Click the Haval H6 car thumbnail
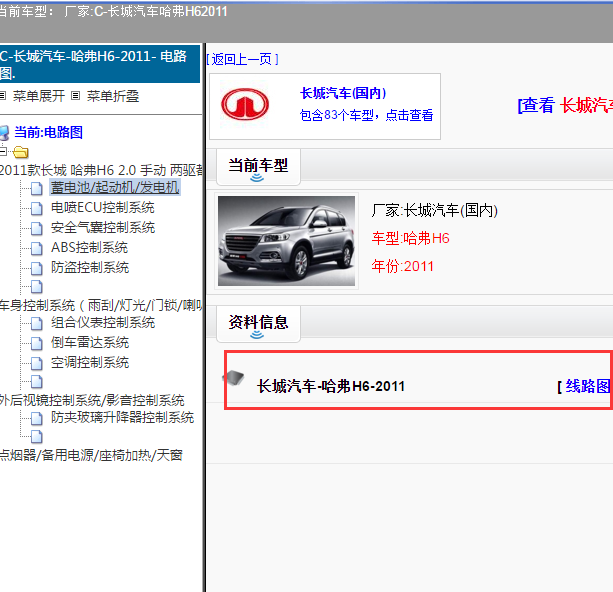Screen dimensions: 613x592 point(286,241)
